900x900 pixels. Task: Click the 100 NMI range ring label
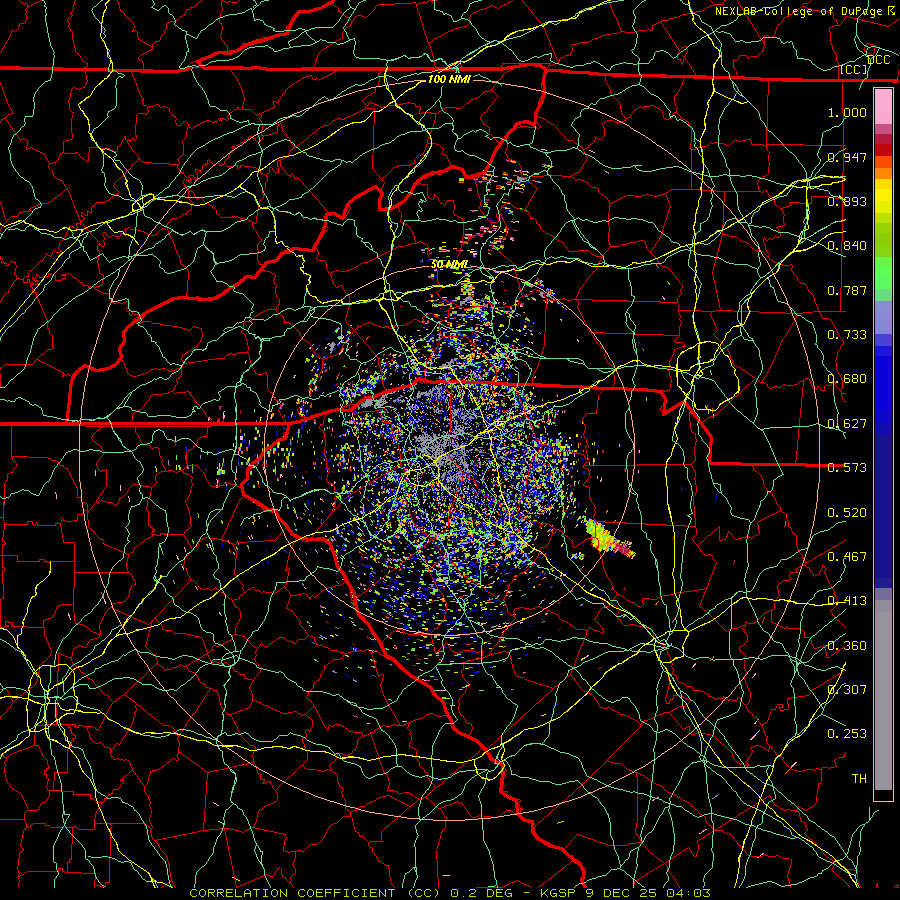click(x=449, y=79)
